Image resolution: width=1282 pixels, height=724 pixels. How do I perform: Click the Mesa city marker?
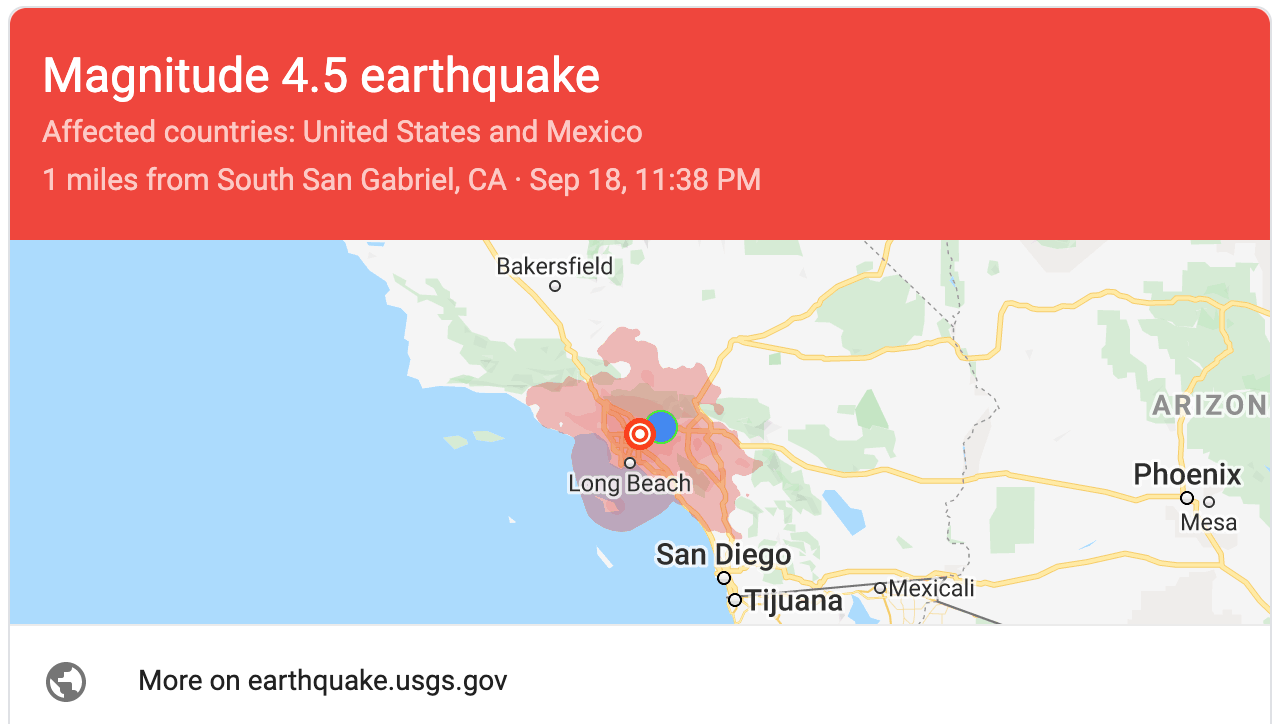[x=1209, y=502]
